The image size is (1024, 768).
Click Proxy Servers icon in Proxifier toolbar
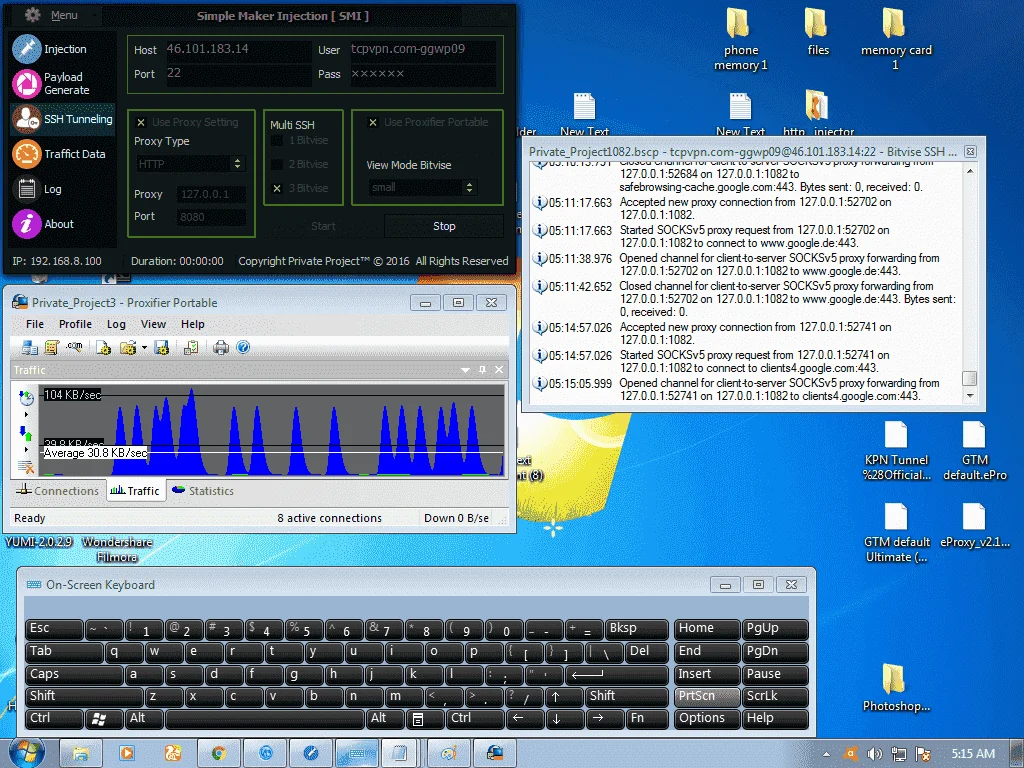[29, 347]
